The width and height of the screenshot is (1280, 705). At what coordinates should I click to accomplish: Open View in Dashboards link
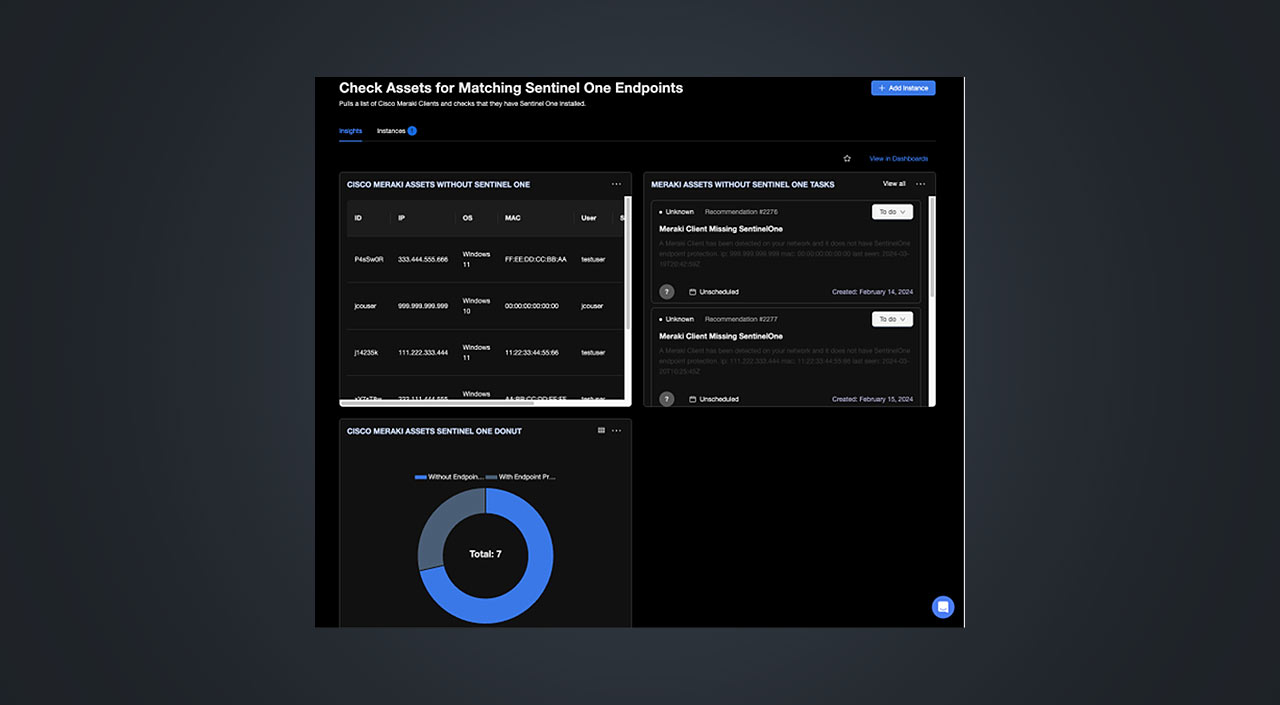[x=898, y=158]
